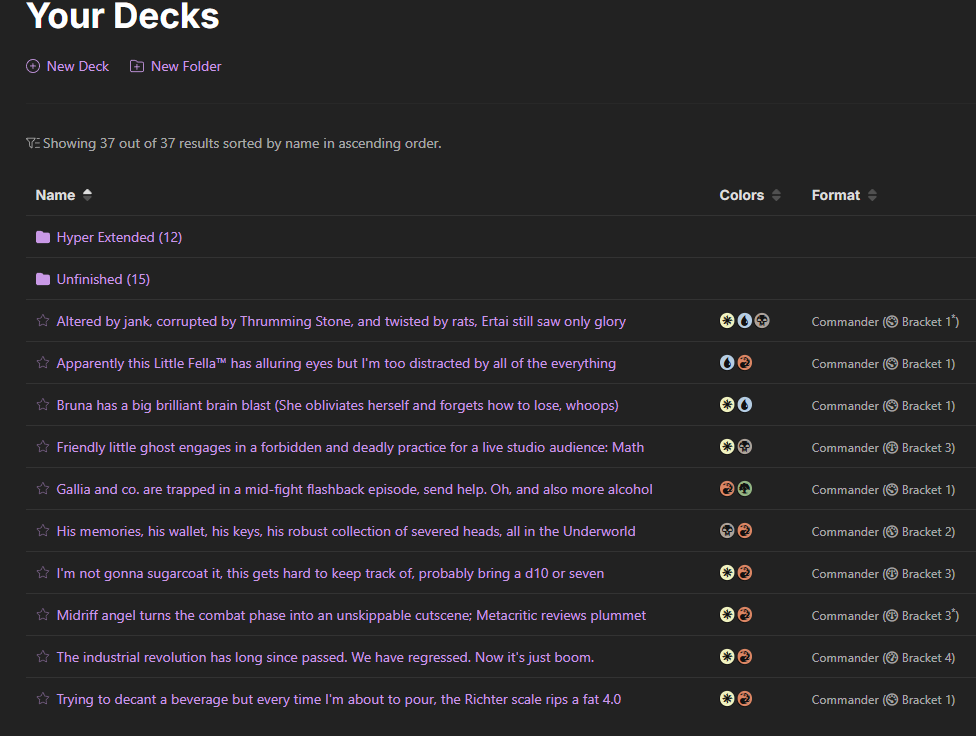Click white mana symbol in Trying to decant row
Image resolution: width=976 pixels, height=736 pixels.
pos(727,699)
